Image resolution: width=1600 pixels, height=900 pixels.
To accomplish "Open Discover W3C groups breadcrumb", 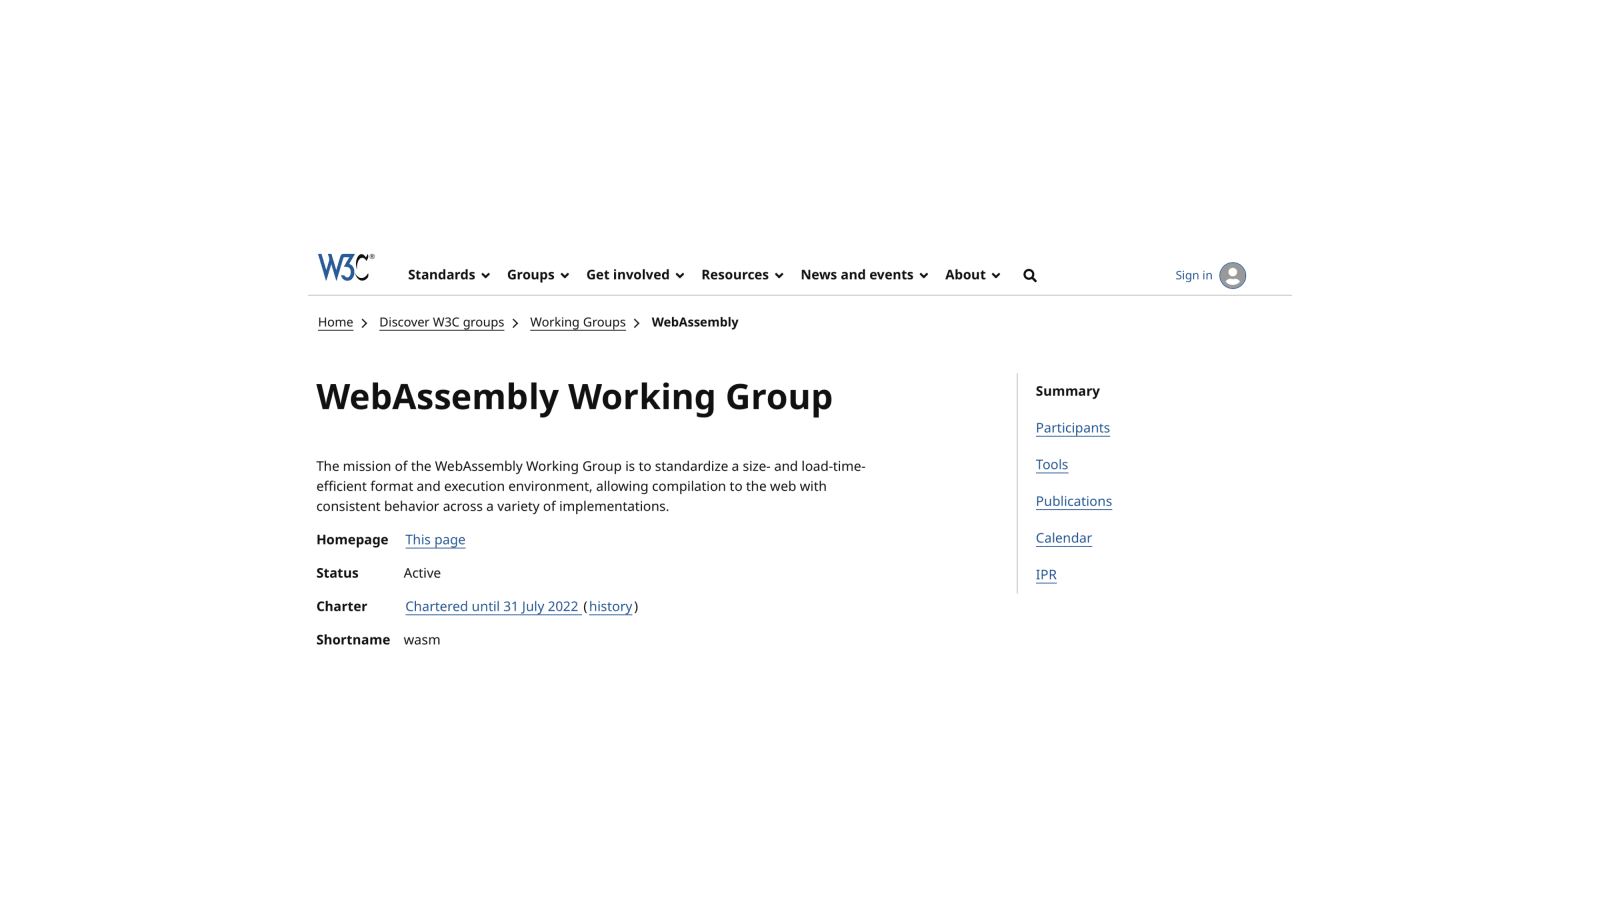I will (x=441, y=322).
